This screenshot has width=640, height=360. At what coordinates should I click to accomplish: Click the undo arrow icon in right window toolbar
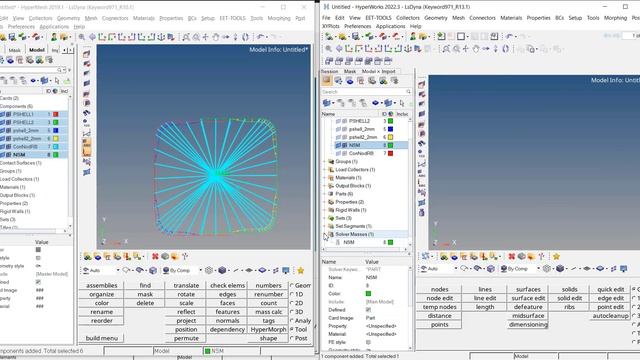(509, 36)
